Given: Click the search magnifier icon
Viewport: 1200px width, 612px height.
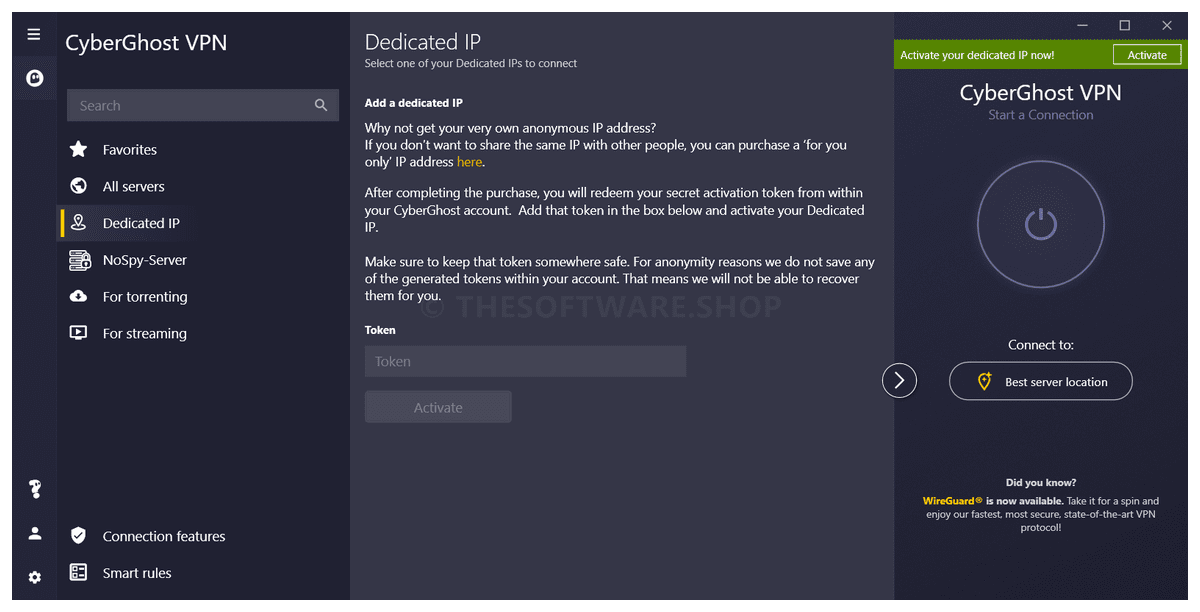Looking at the screenshot, I should [x=321, y=105].
